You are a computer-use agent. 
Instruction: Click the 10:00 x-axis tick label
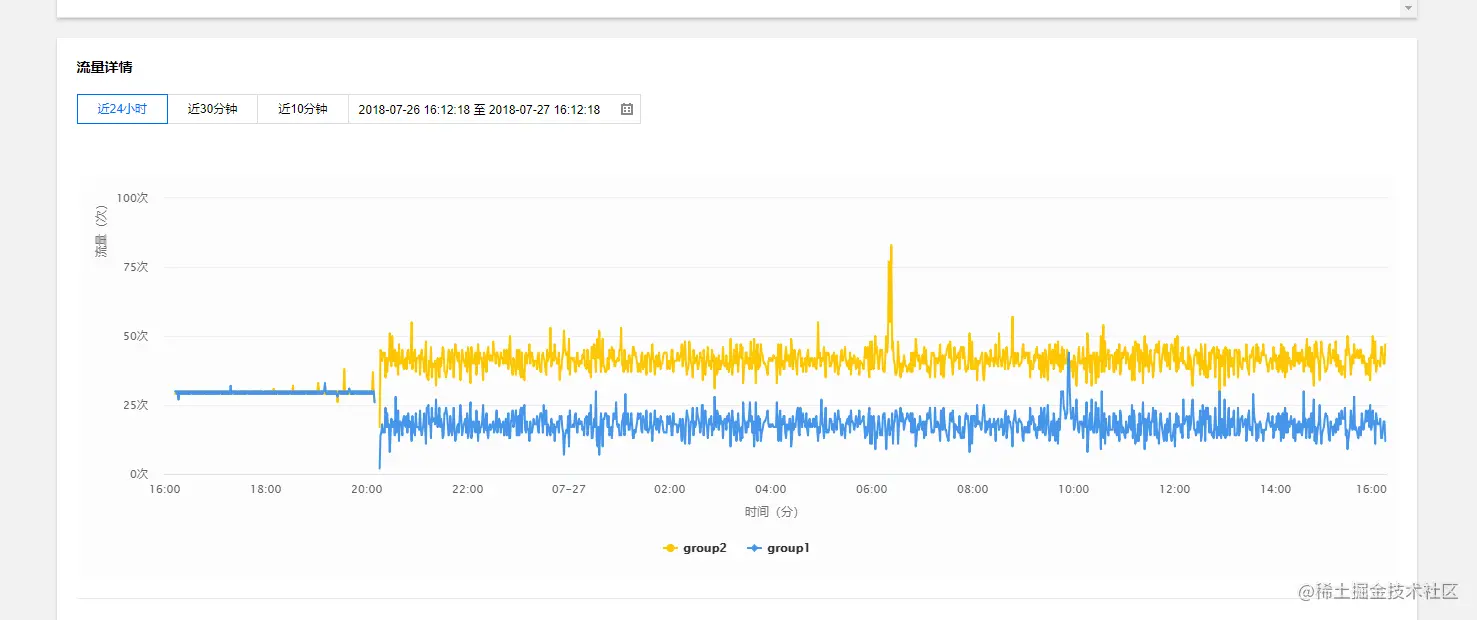[1073, 489]
